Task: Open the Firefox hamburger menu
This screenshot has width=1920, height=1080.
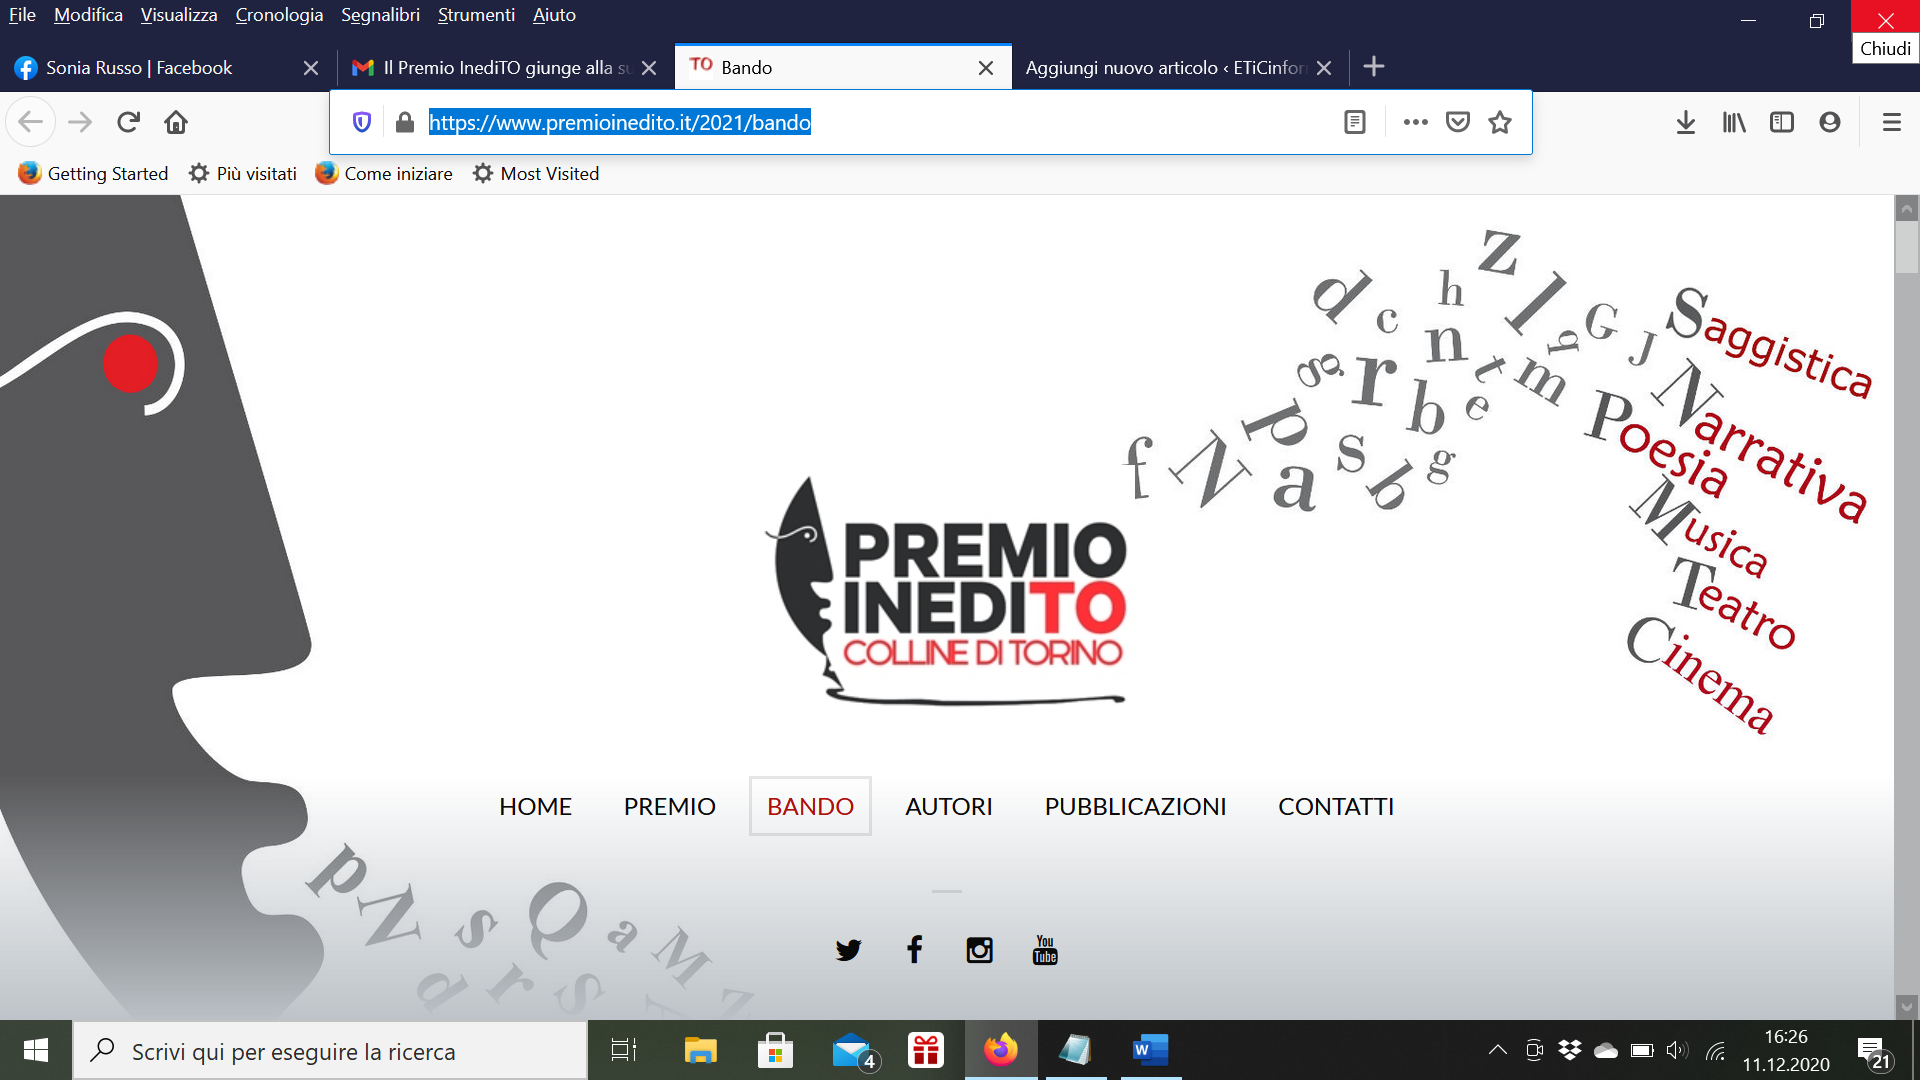Action: (x=1892, y=122)
